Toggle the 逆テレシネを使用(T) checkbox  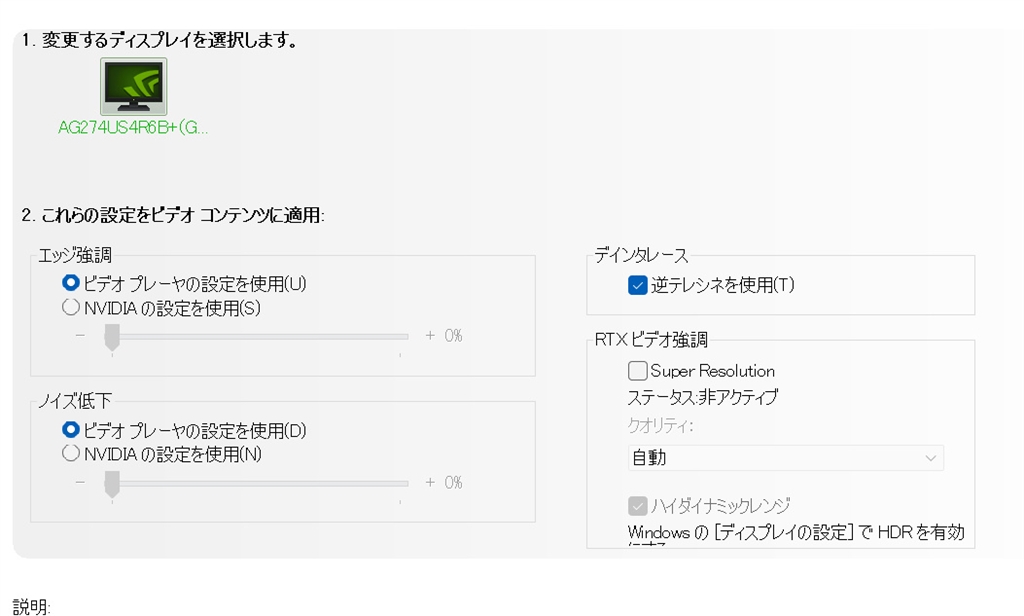tap(638, 285)
